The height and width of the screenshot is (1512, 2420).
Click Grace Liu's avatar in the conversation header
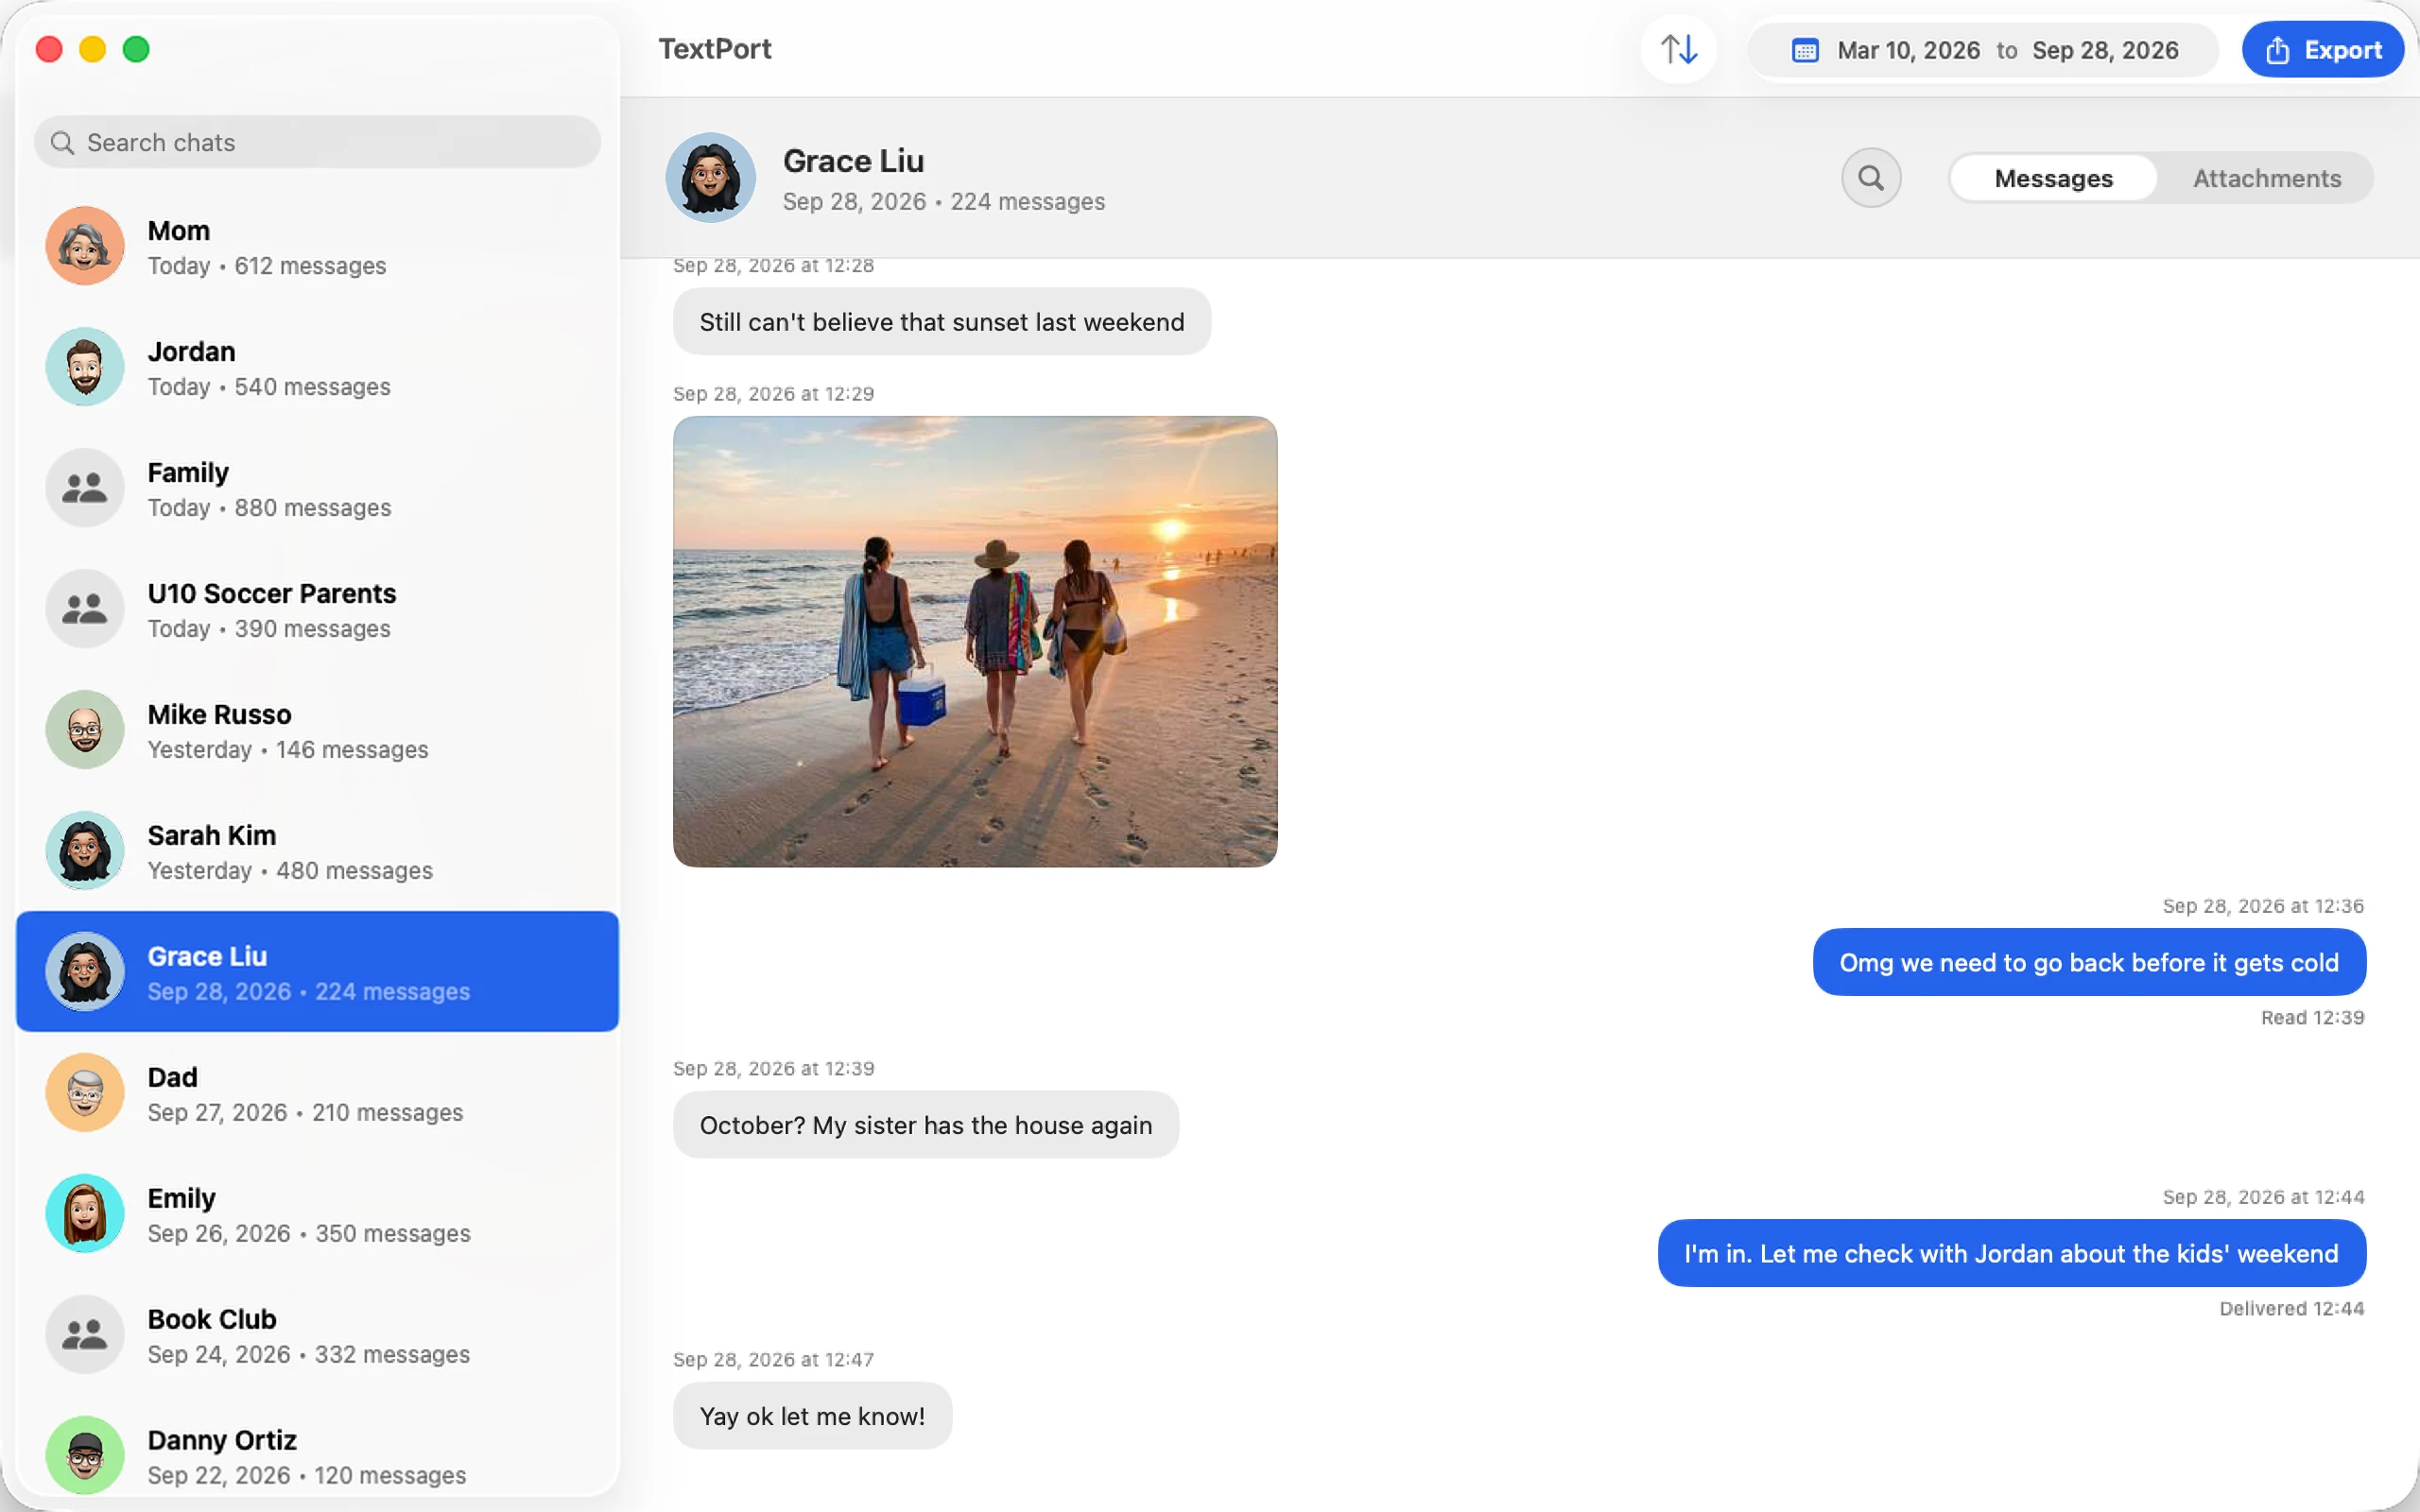point(711,178)
